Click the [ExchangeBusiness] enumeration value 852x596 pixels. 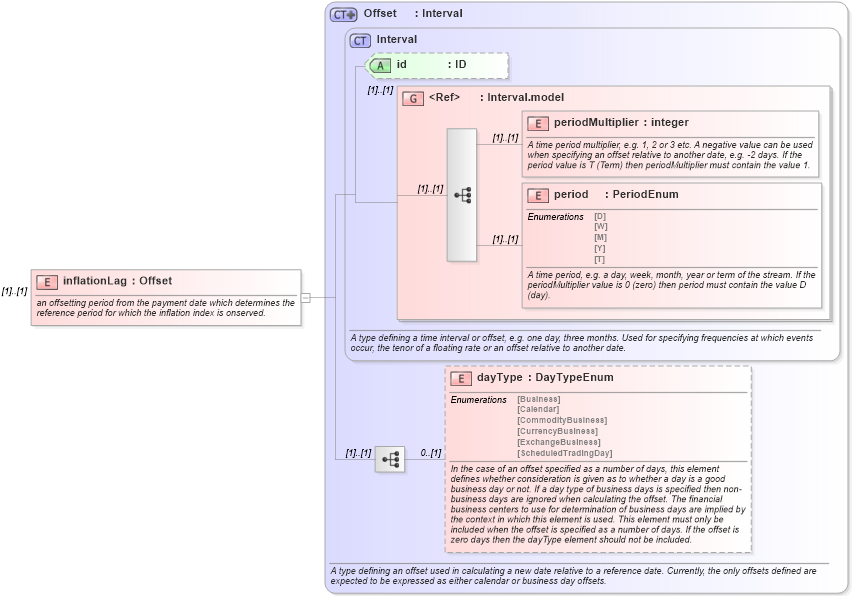coord(559,442)
